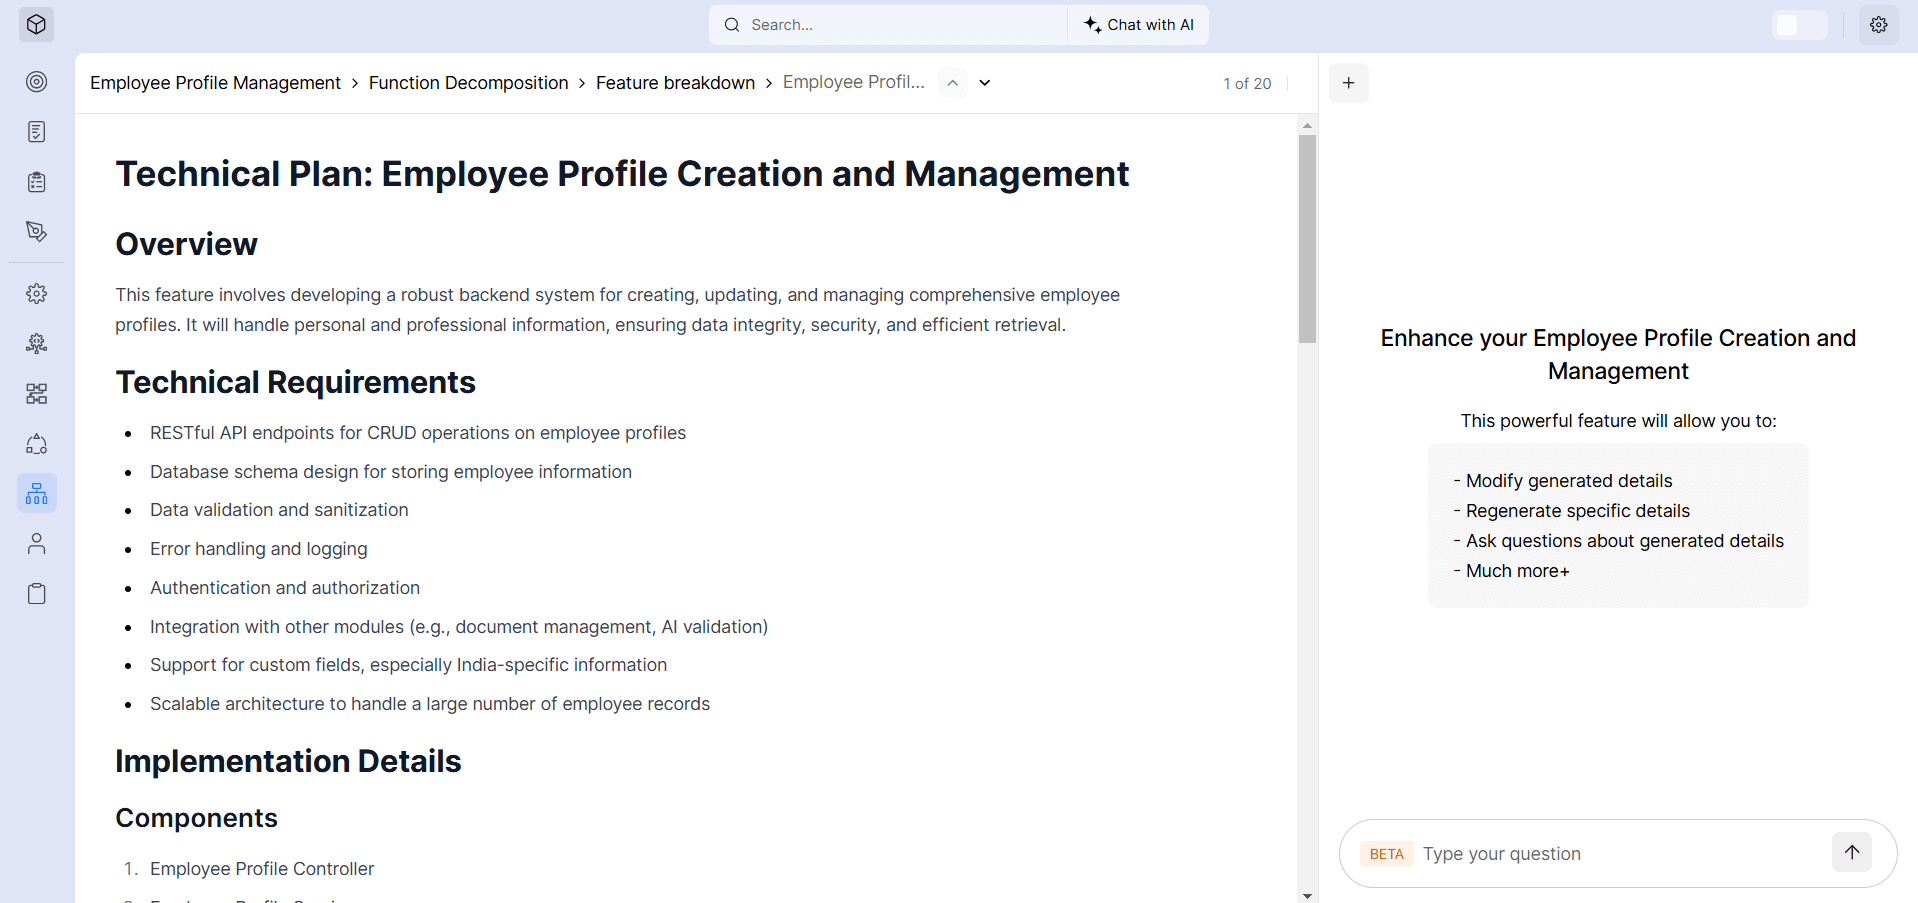The height and width of the screenshot is (903, 1918).
Task: Send question with the up arrow button
Action: tap(1852, 853)
